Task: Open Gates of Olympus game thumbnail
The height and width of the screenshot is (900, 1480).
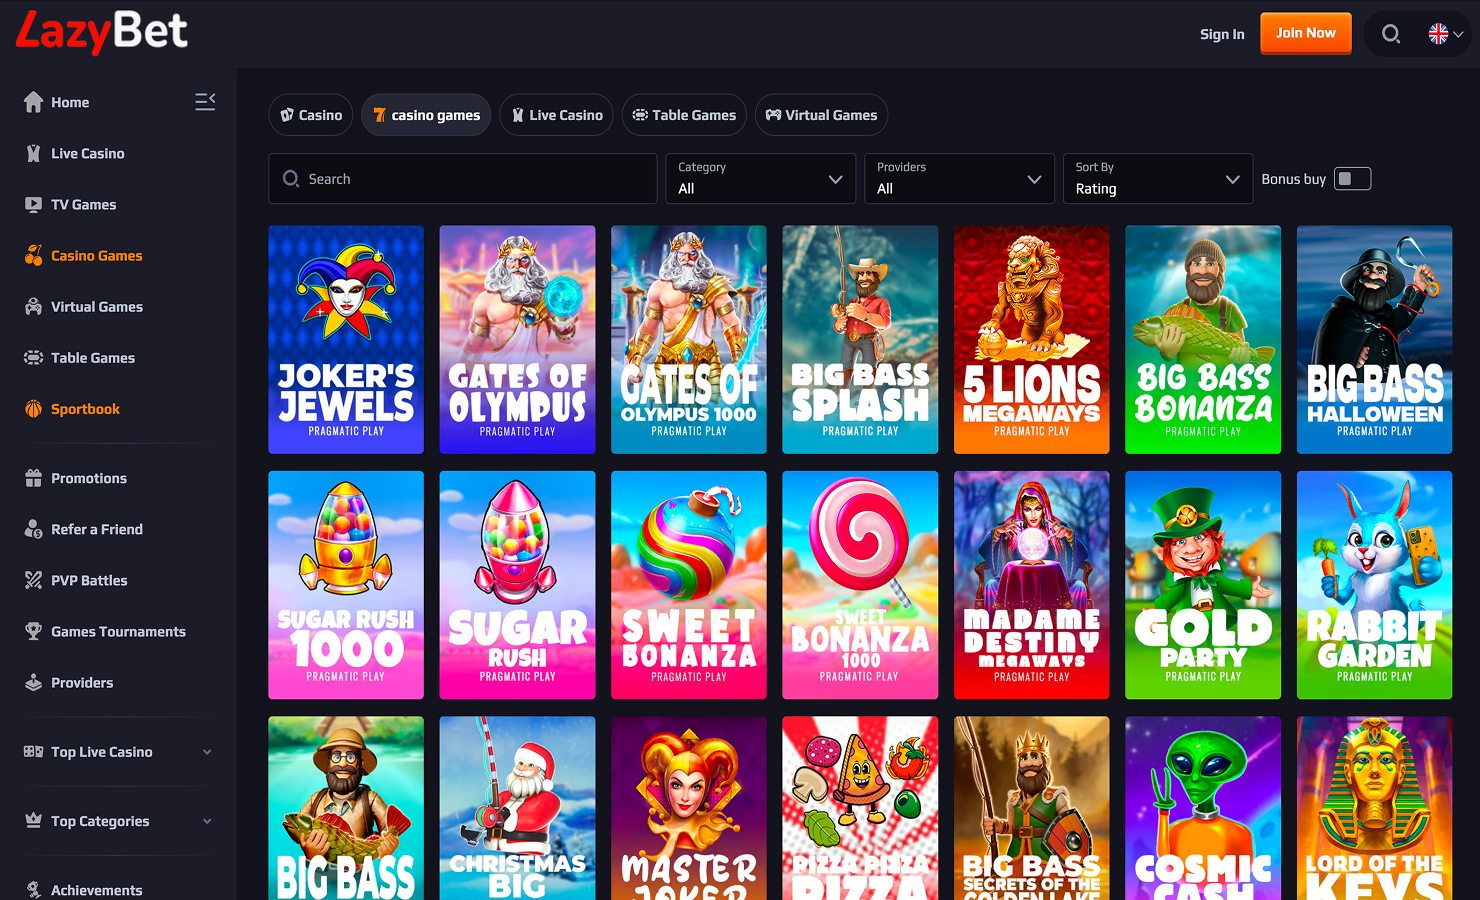Action: click(x=517, y=339)
